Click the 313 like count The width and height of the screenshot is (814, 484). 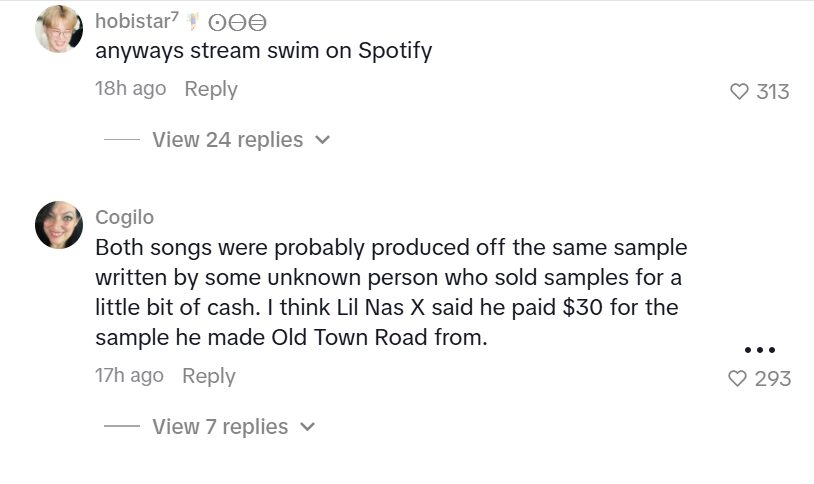pos(773,92)
